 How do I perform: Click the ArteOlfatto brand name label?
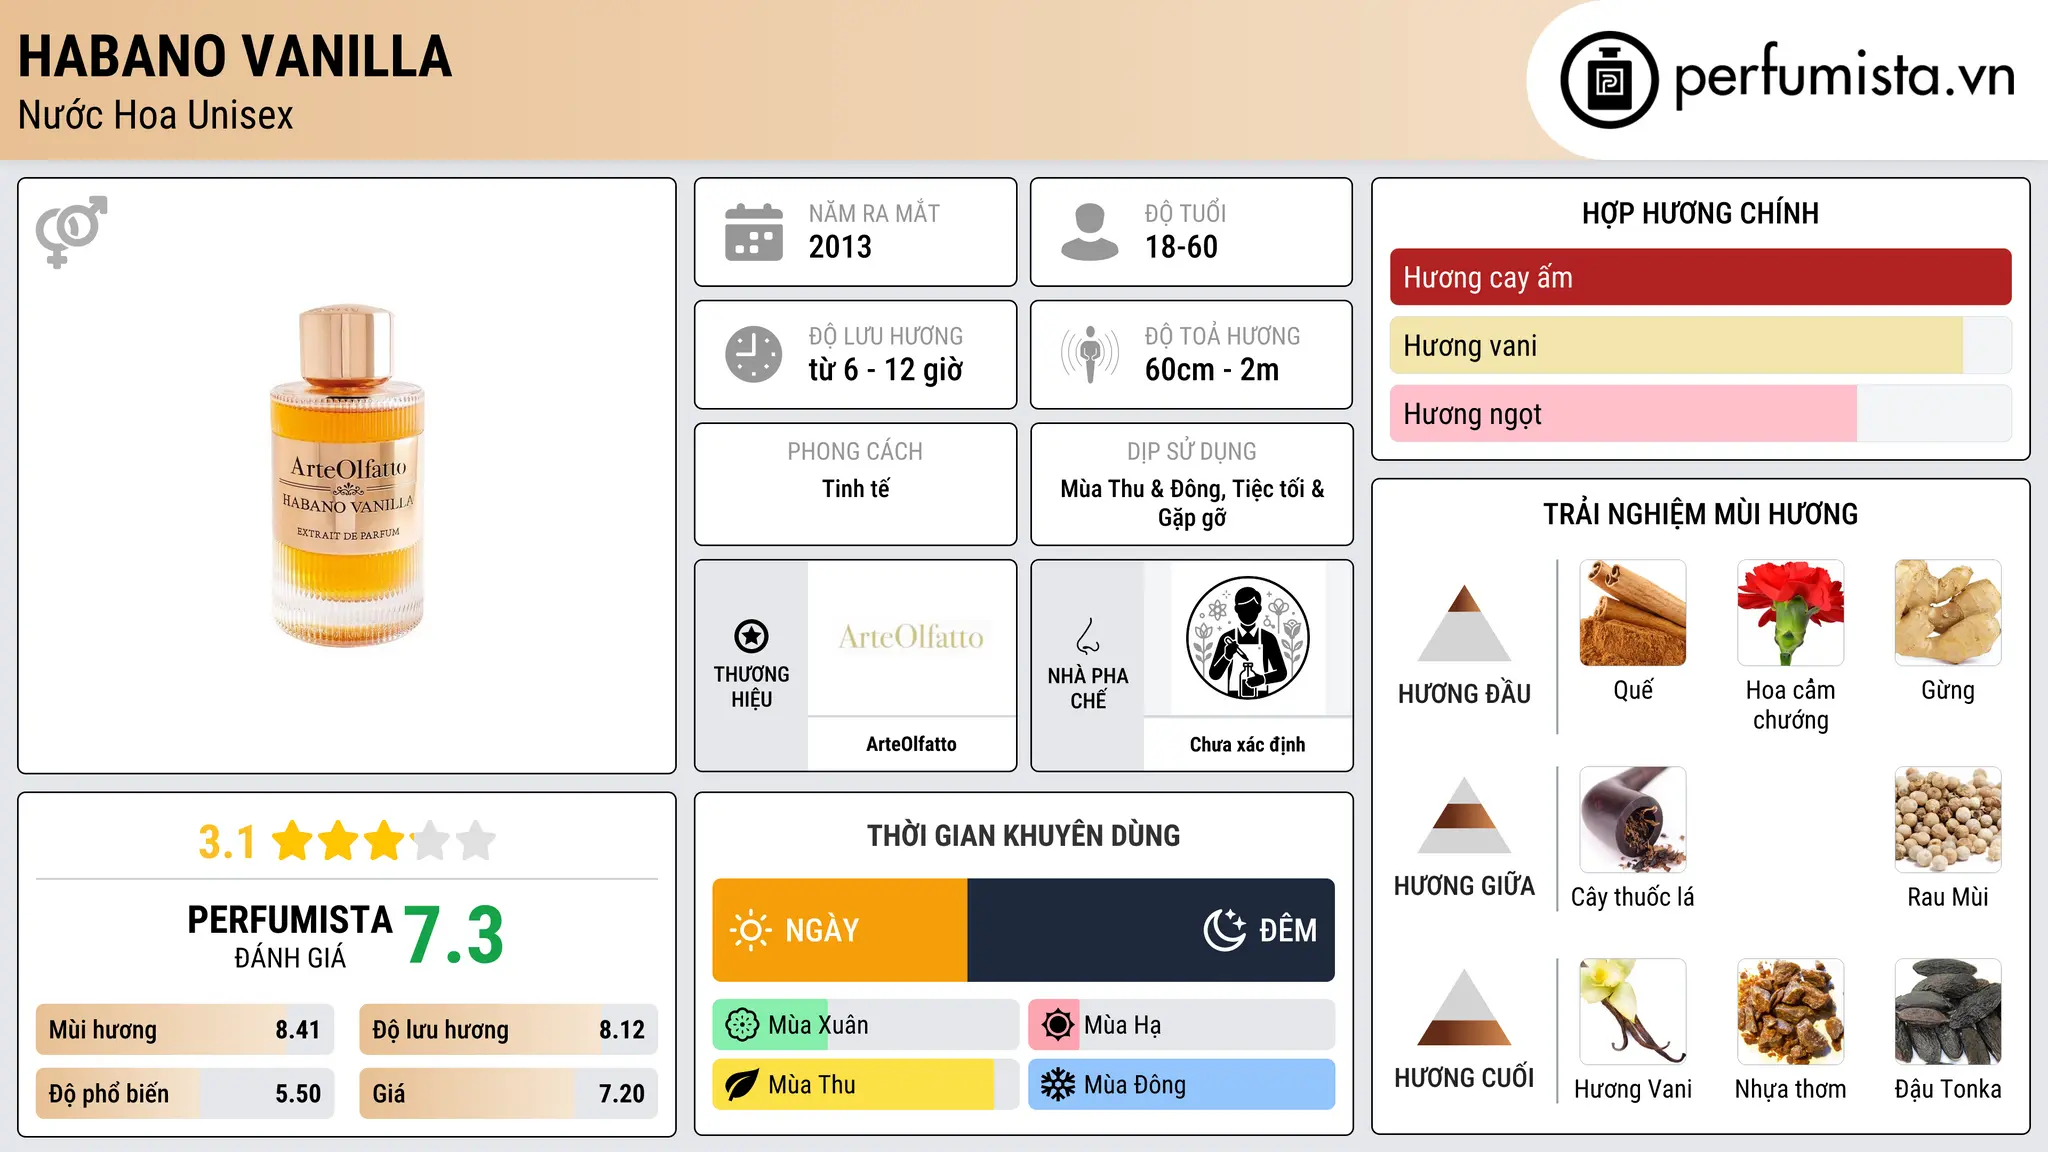[911, 744]
